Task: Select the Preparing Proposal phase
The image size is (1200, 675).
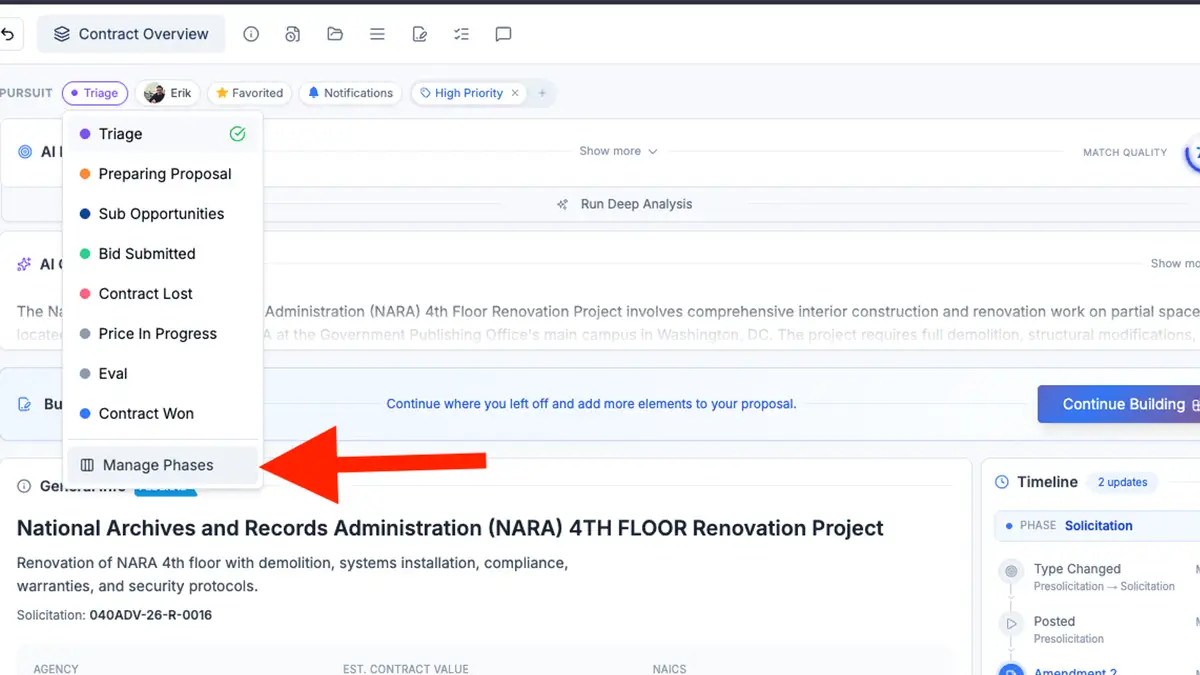Action: 163,174
